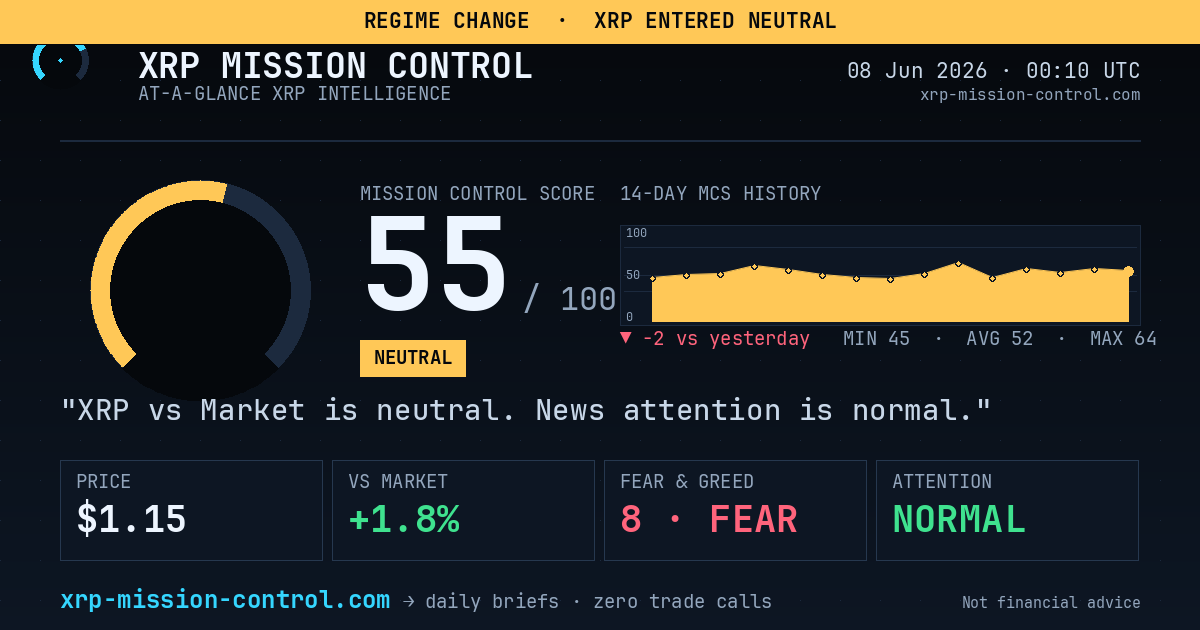Image resolution: width=1200 pixels, height=630 pixels.
Task: Click the "MIN 45" statistic
Action: [x=877, y=338]
